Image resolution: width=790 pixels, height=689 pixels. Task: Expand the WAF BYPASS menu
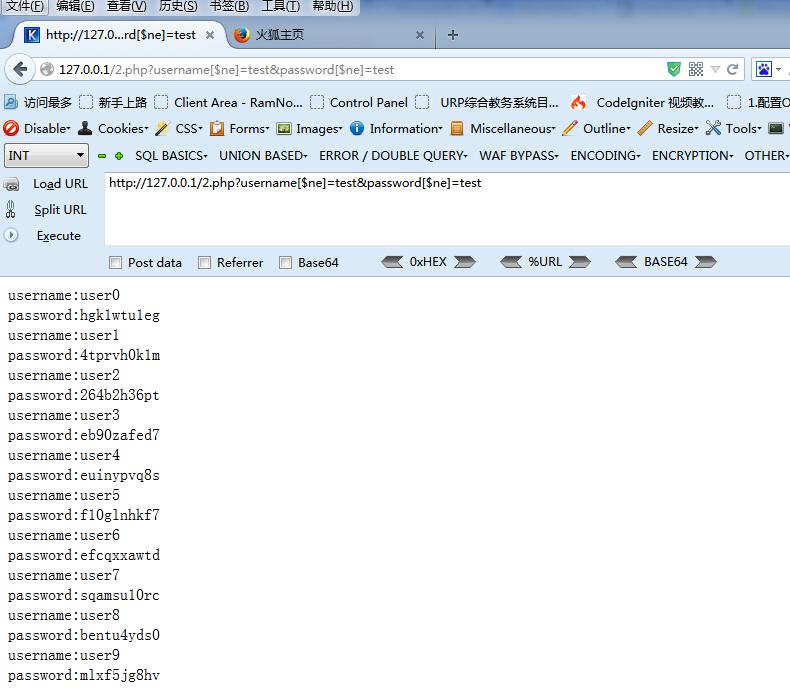click(518, 156)
